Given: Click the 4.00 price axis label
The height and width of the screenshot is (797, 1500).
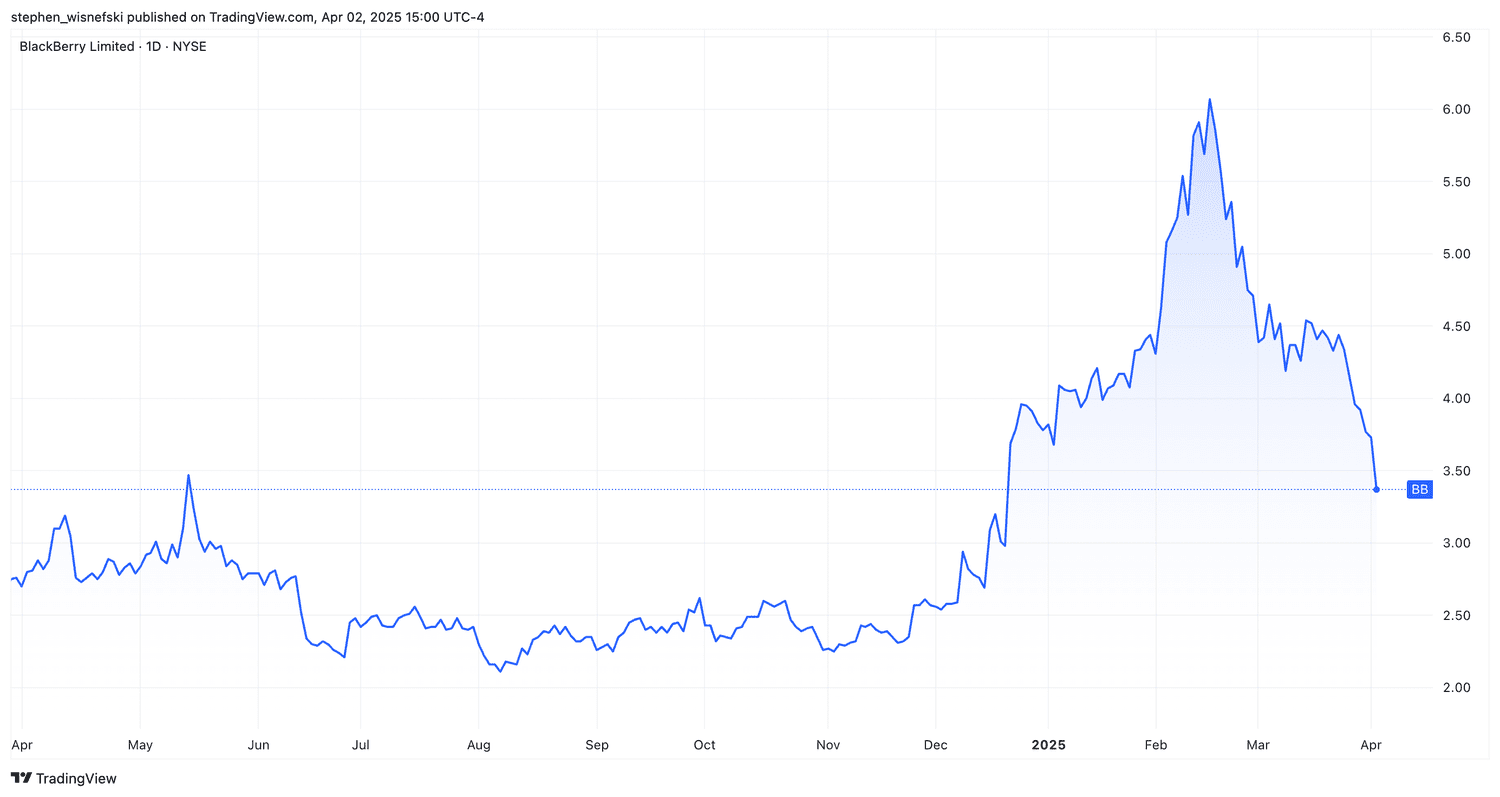Looking at the screenshot, I should (1456, 398).
